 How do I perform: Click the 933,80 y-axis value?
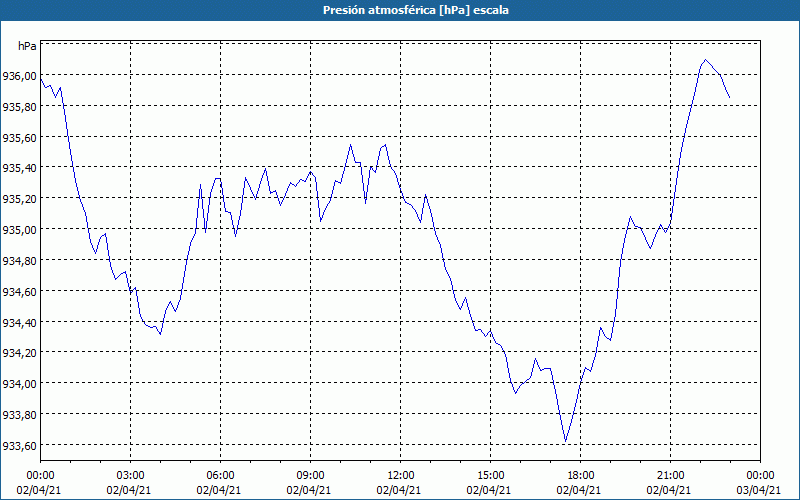(x=19, y=414)
